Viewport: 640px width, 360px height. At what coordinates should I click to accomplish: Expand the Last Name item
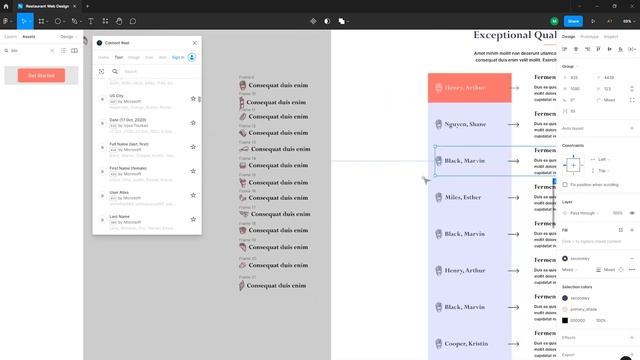[x=102, y=220]
